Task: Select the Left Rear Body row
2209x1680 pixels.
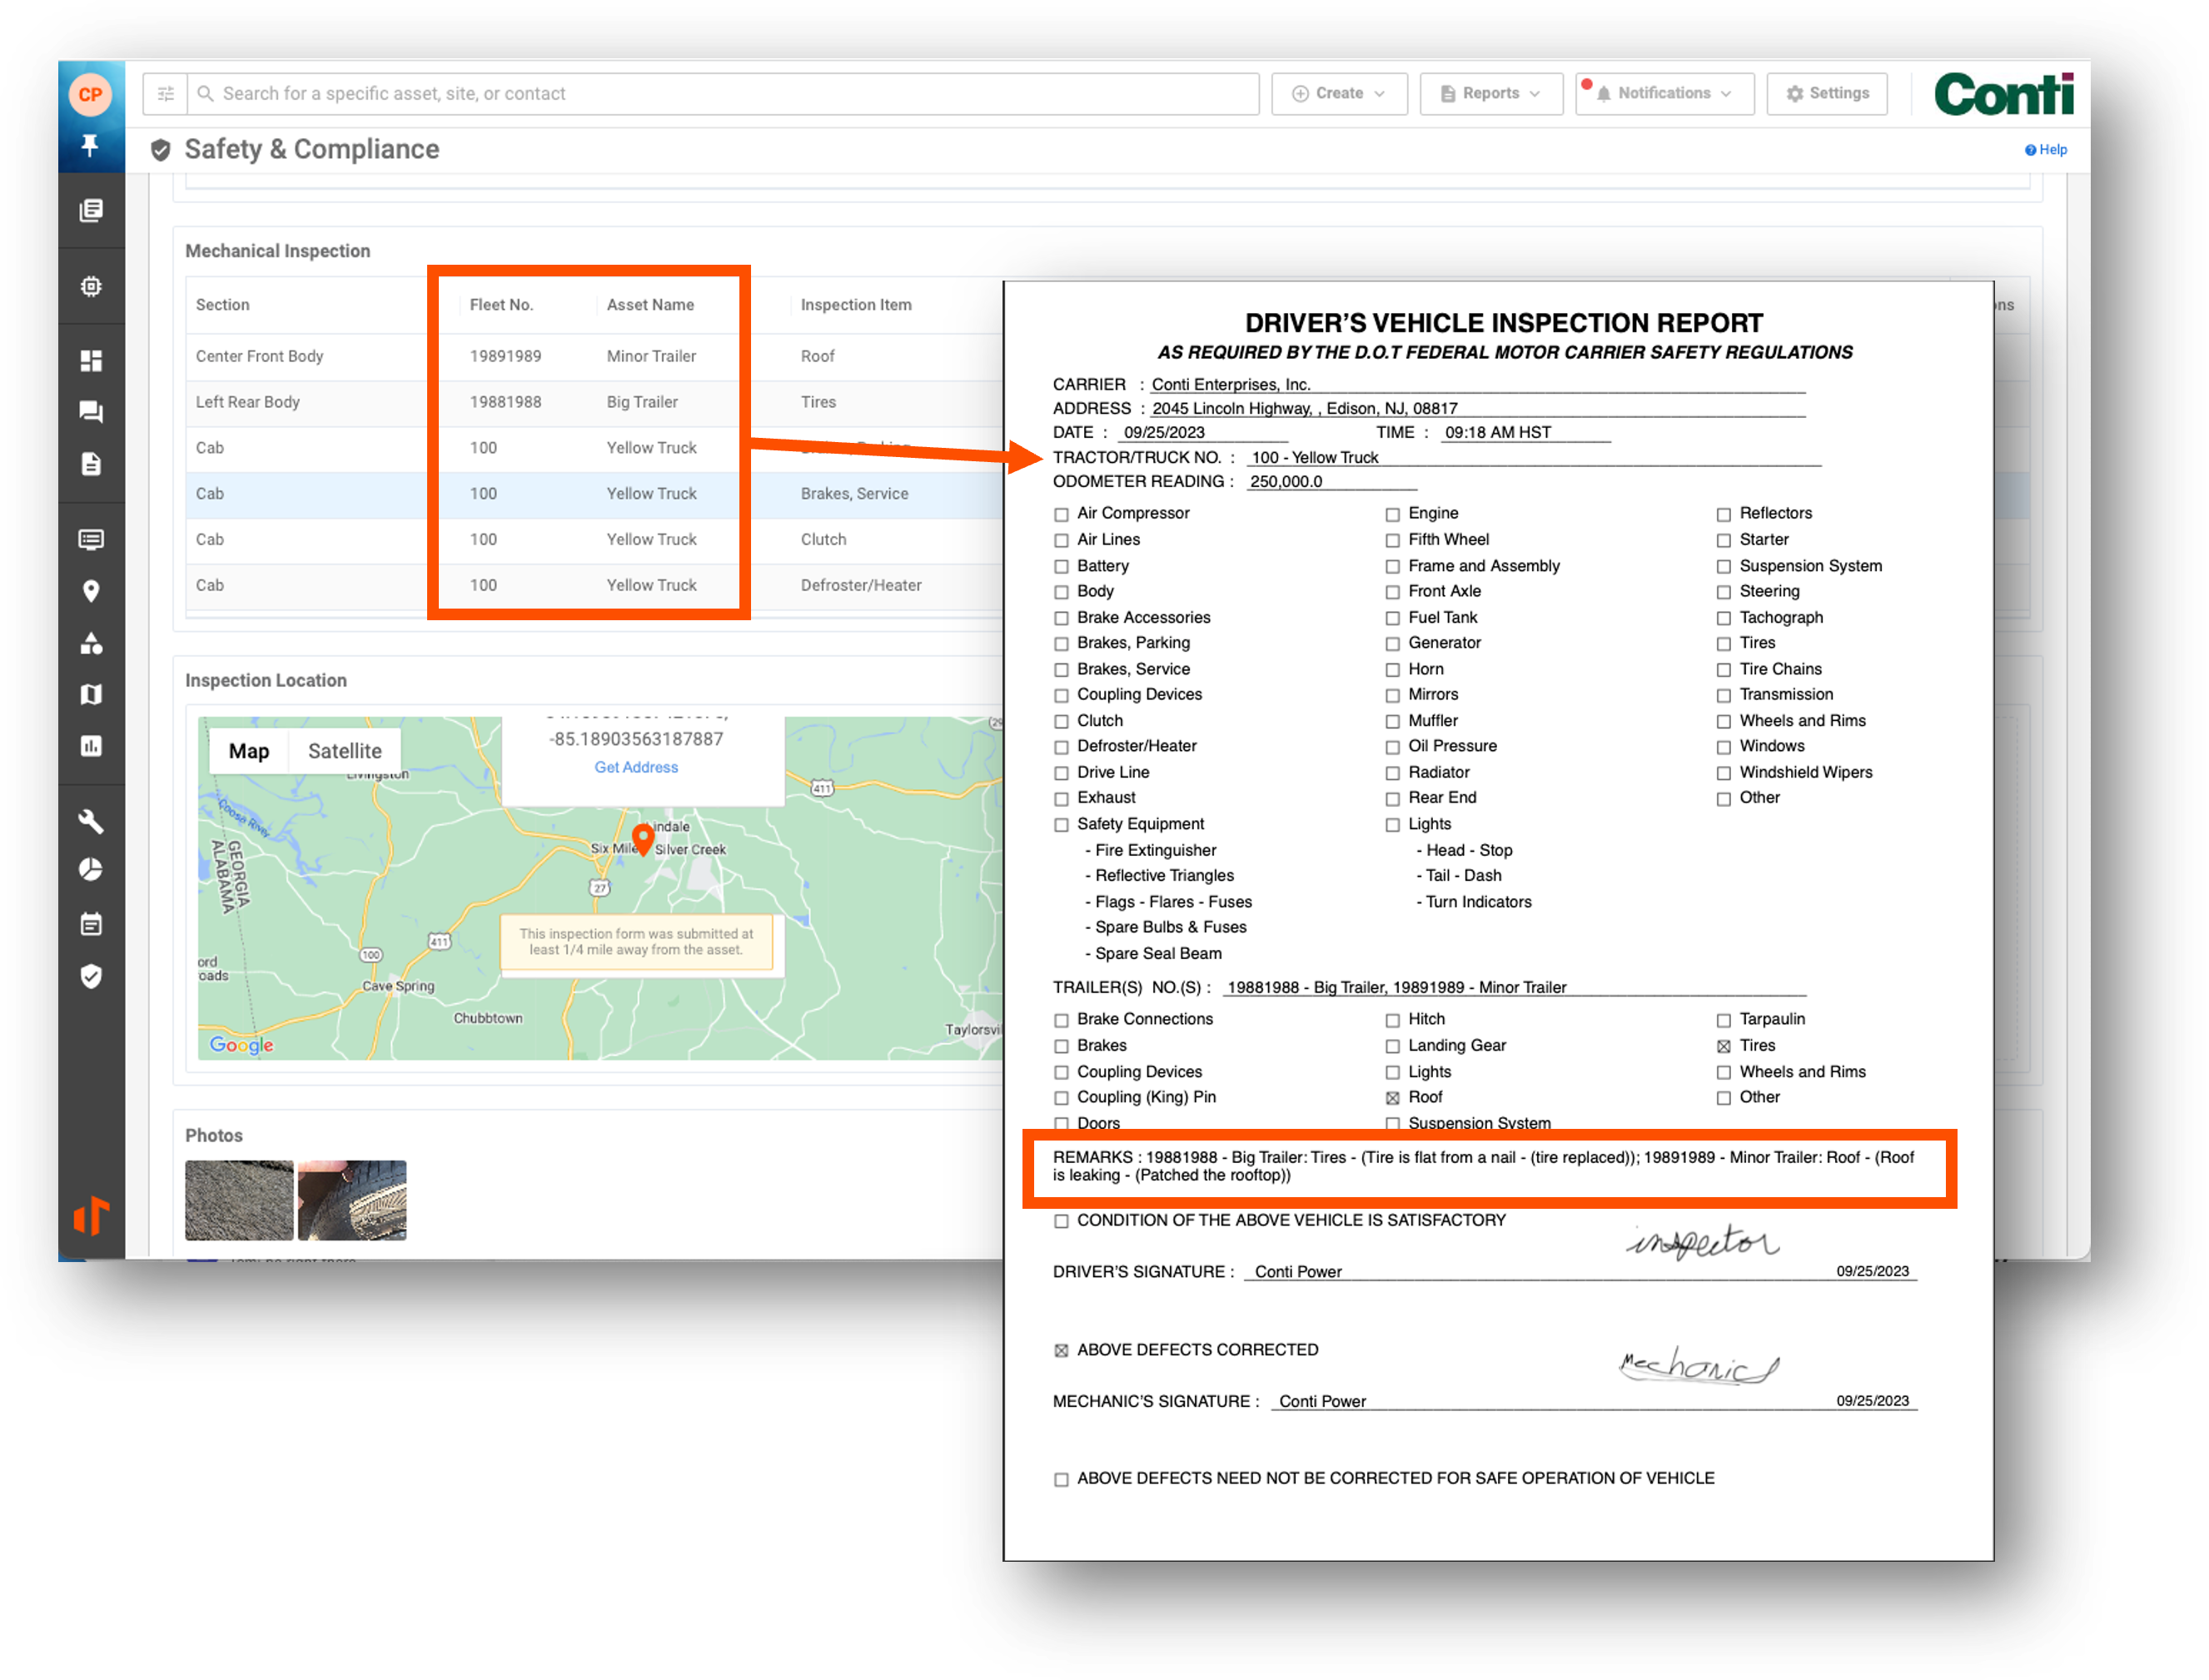Action: click(594, 402)
